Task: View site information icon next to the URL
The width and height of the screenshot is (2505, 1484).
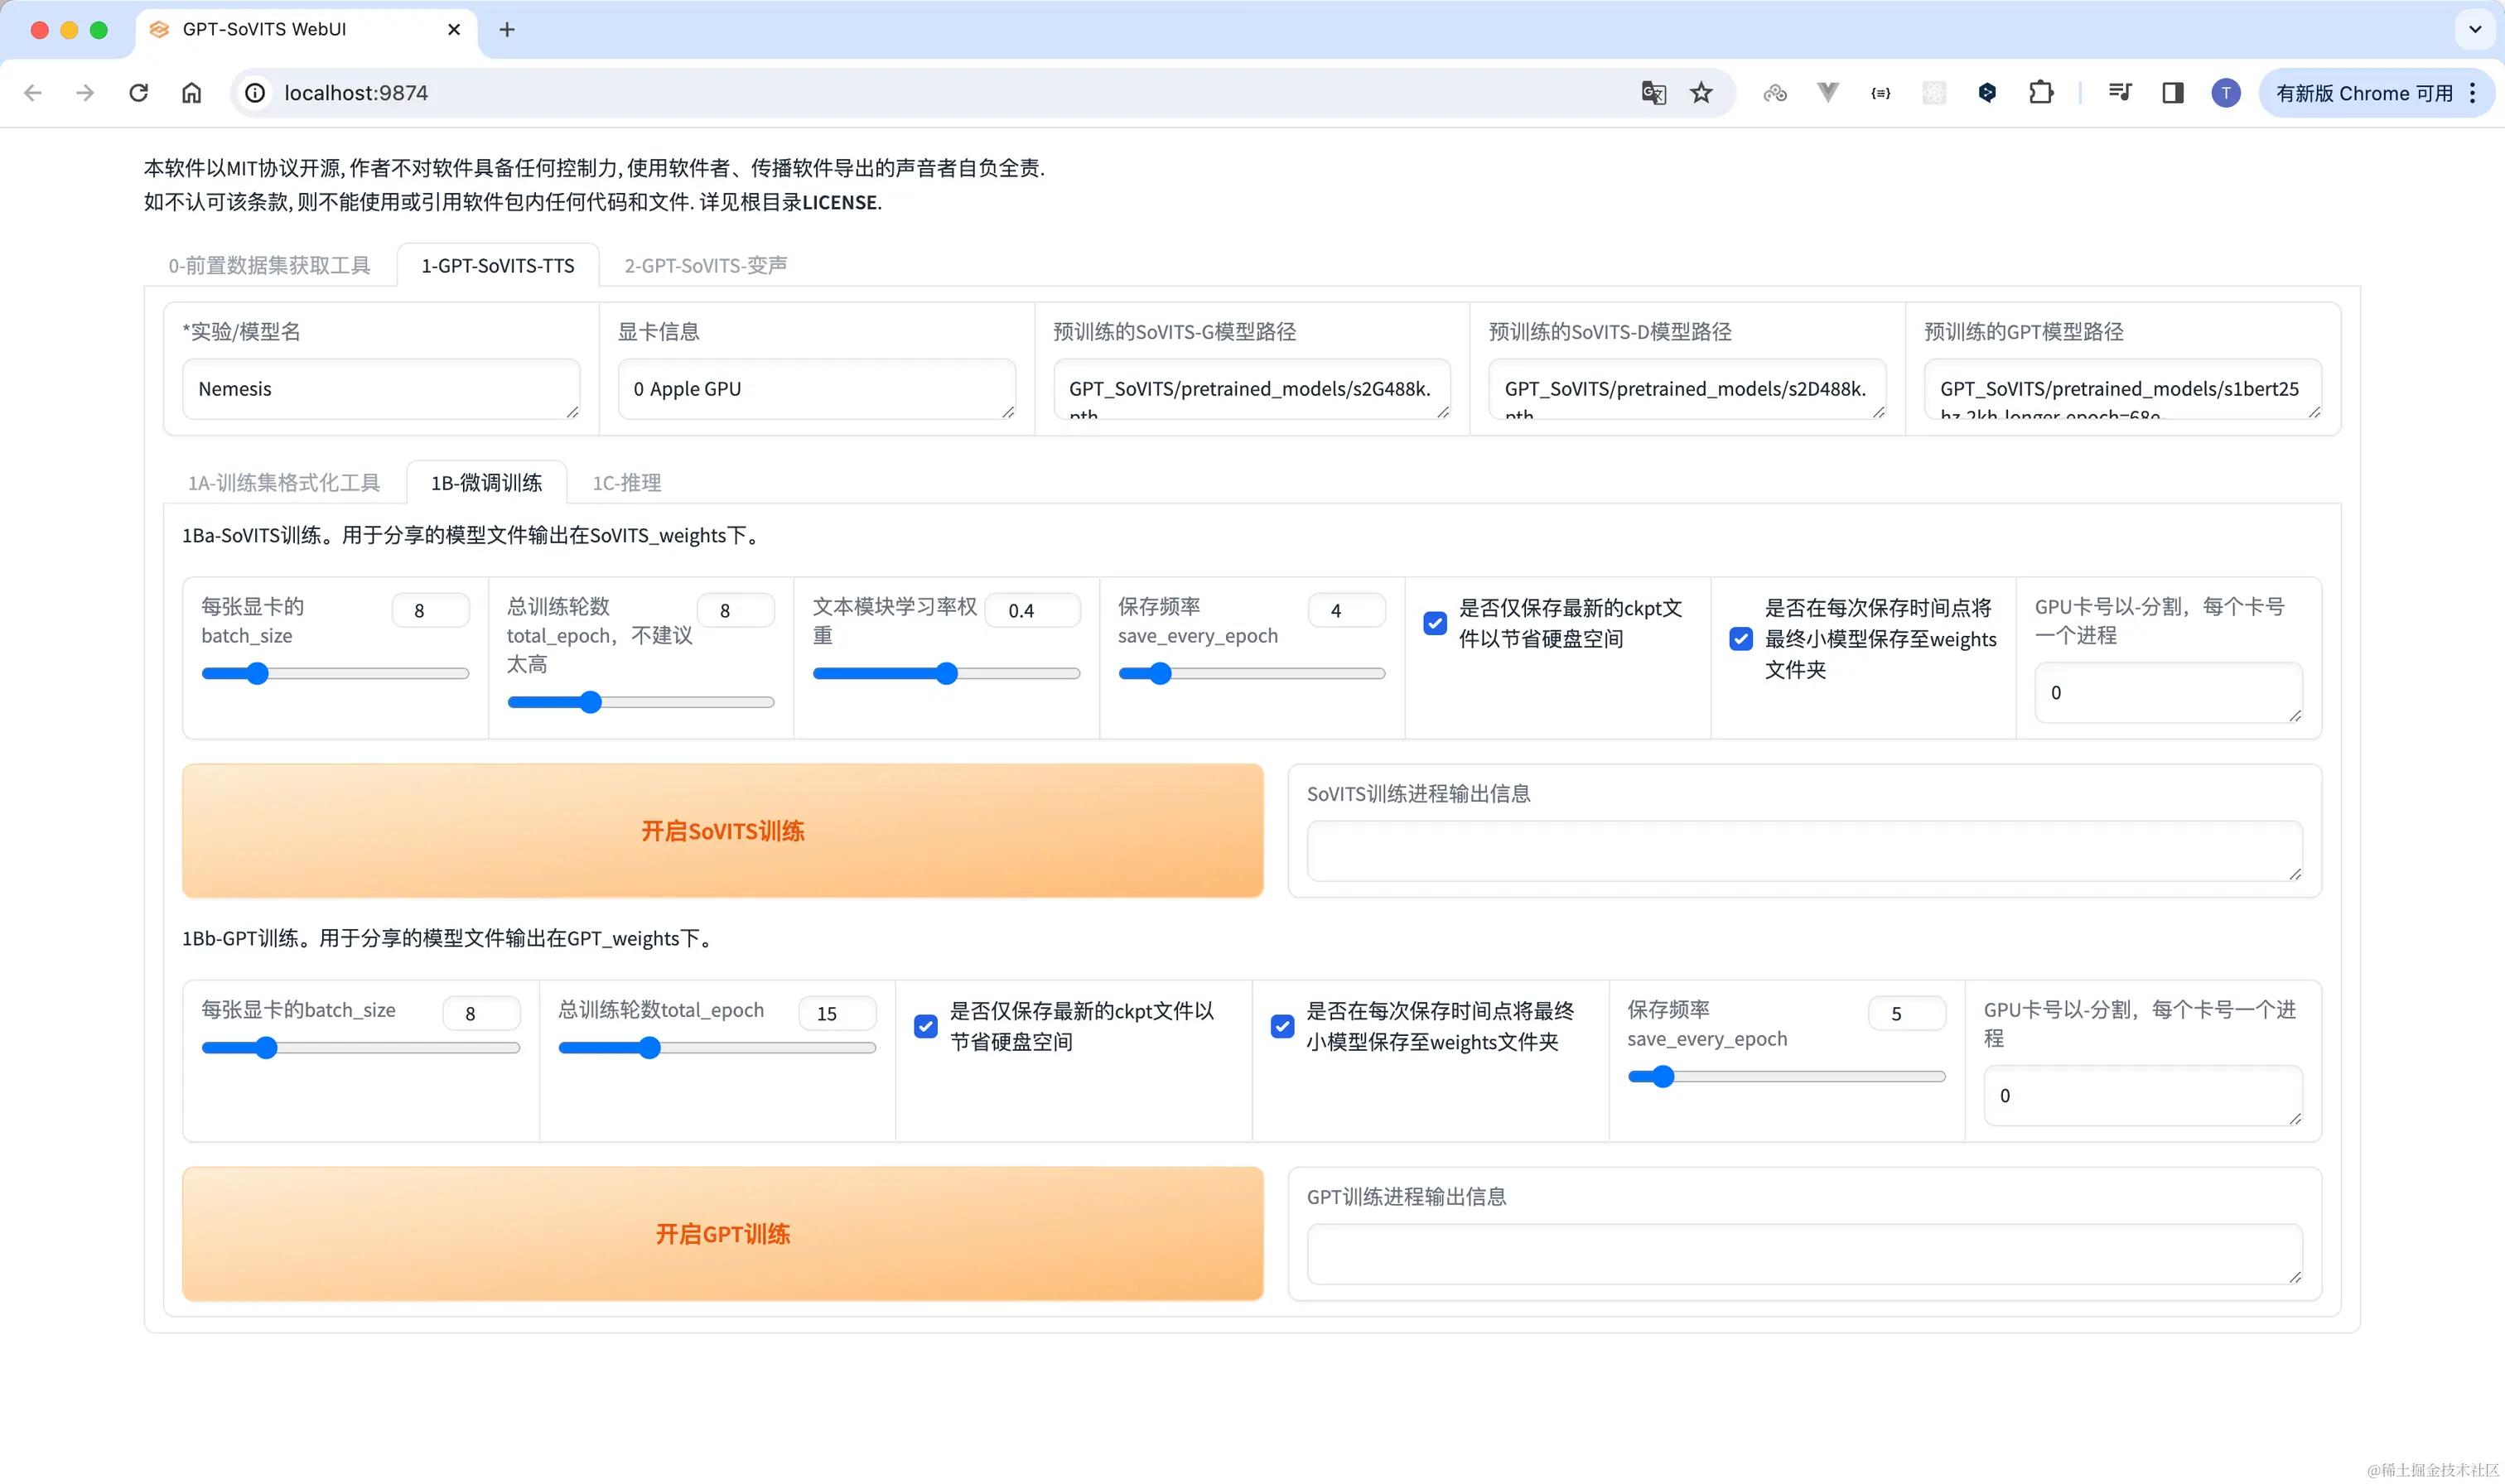Action: 256,93
